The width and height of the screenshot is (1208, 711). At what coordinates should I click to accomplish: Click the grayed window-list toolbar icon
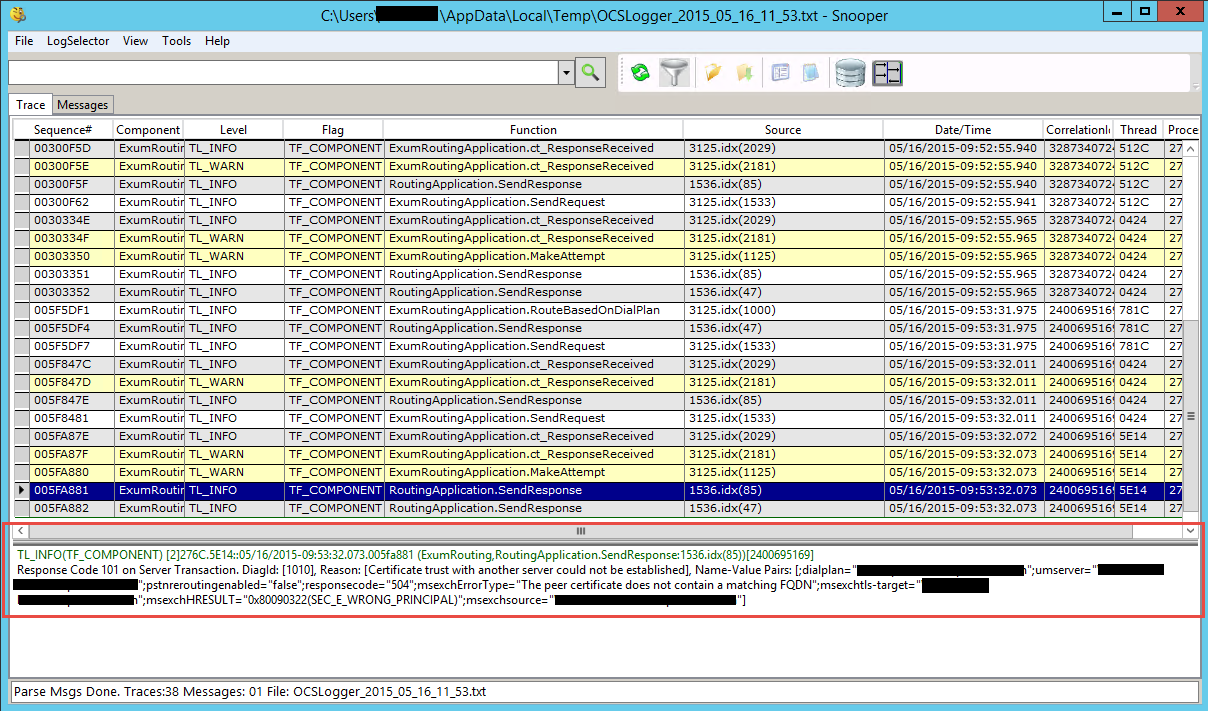781,72
